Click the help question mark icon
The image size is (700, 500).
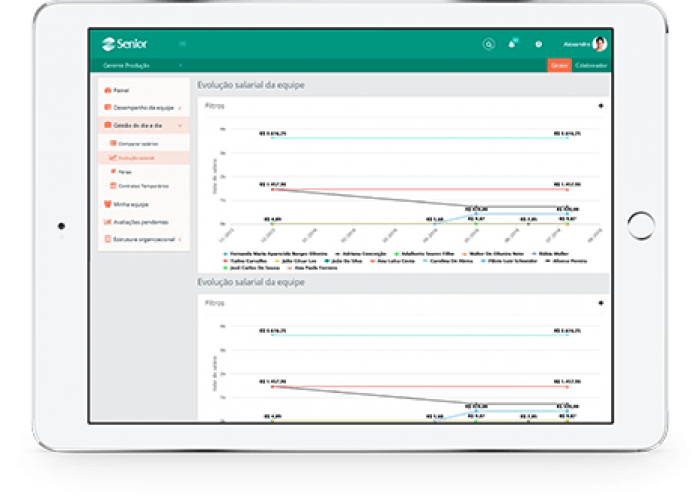click(539, 44)
